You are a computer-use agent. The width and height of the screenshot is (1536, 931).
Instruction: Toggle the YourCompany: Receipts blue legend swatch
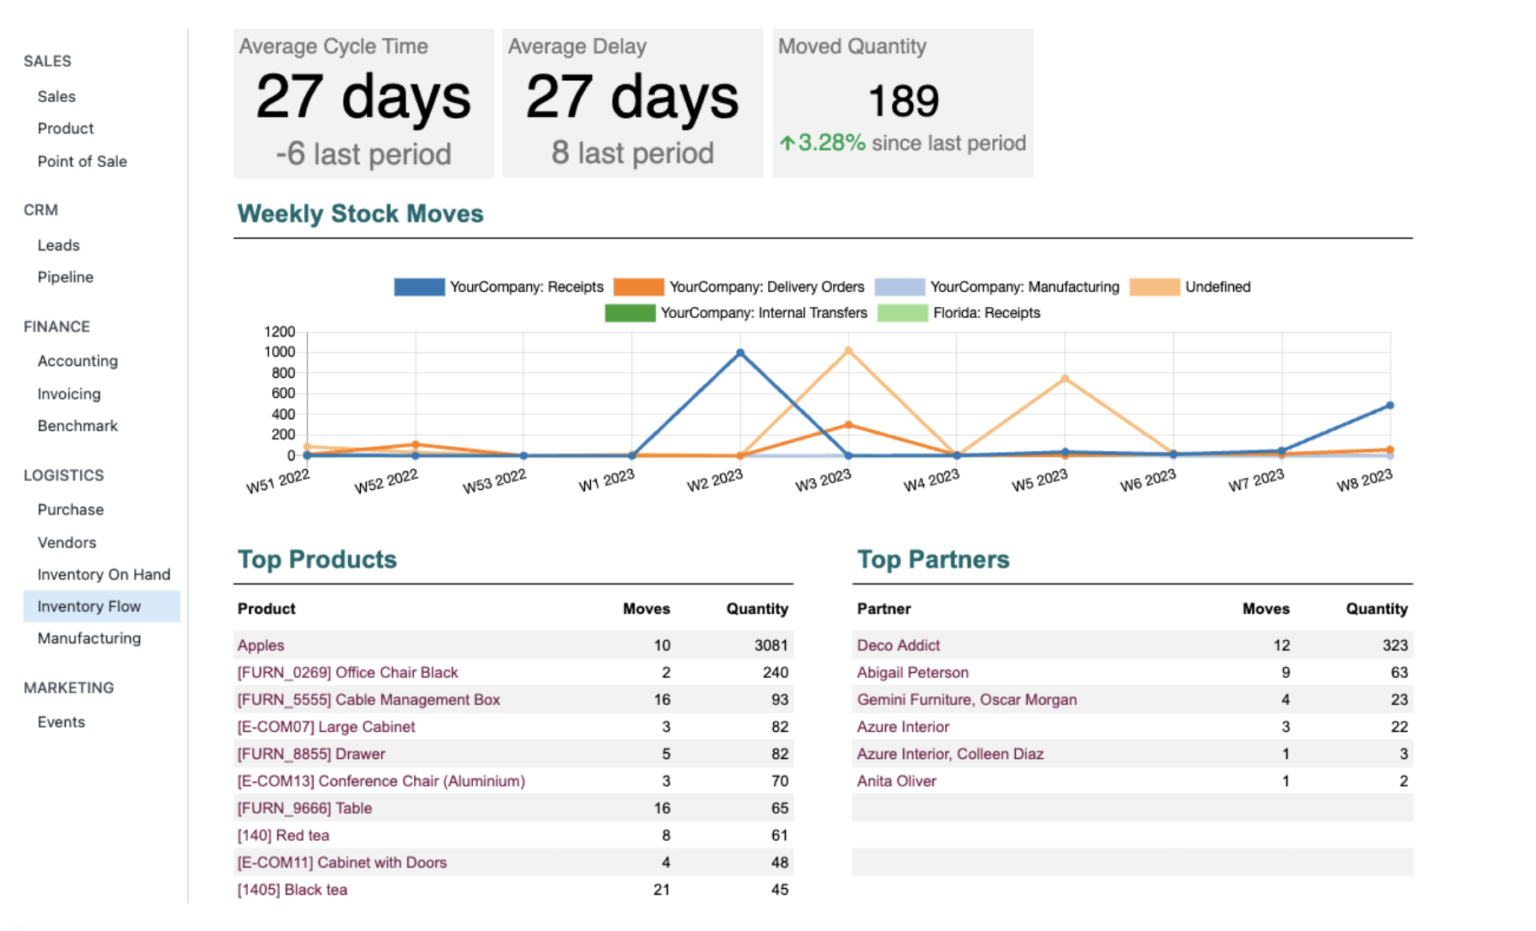pos(419,287)
